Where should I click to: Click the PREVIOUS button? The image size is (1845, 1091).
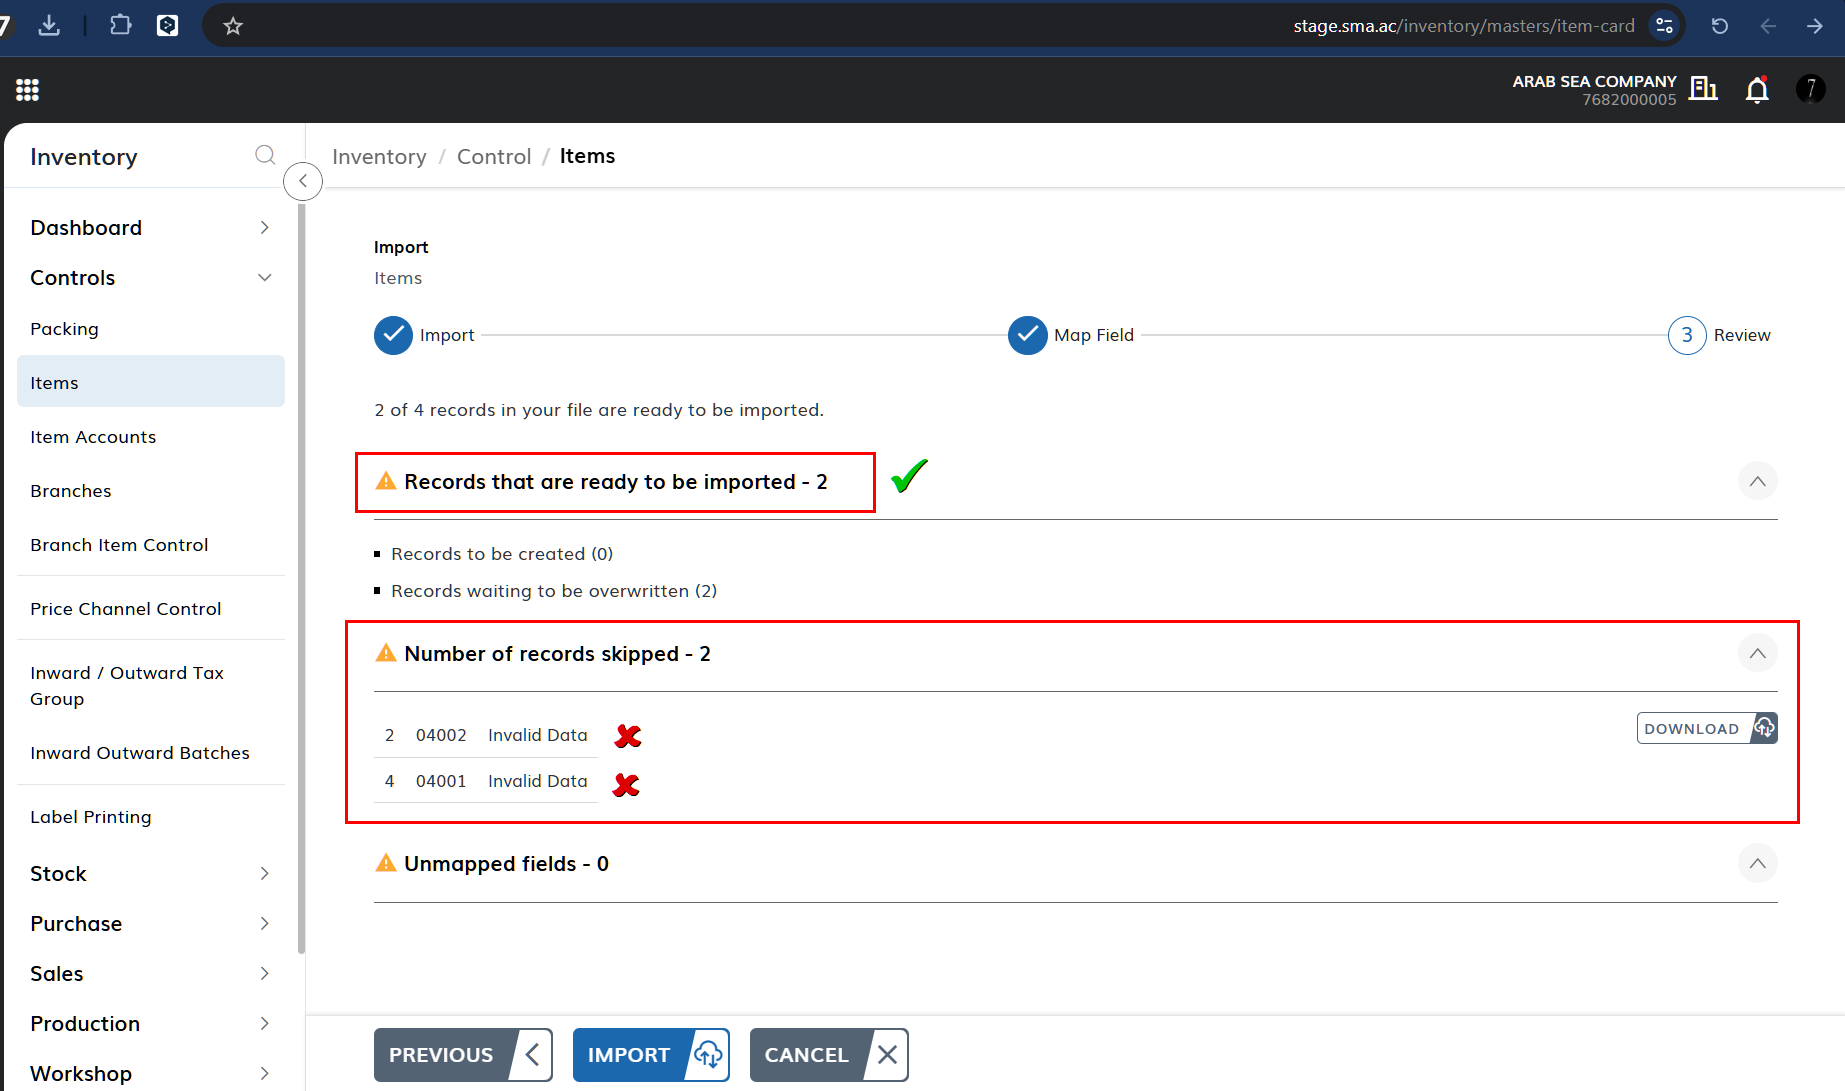coord(463,1055)
